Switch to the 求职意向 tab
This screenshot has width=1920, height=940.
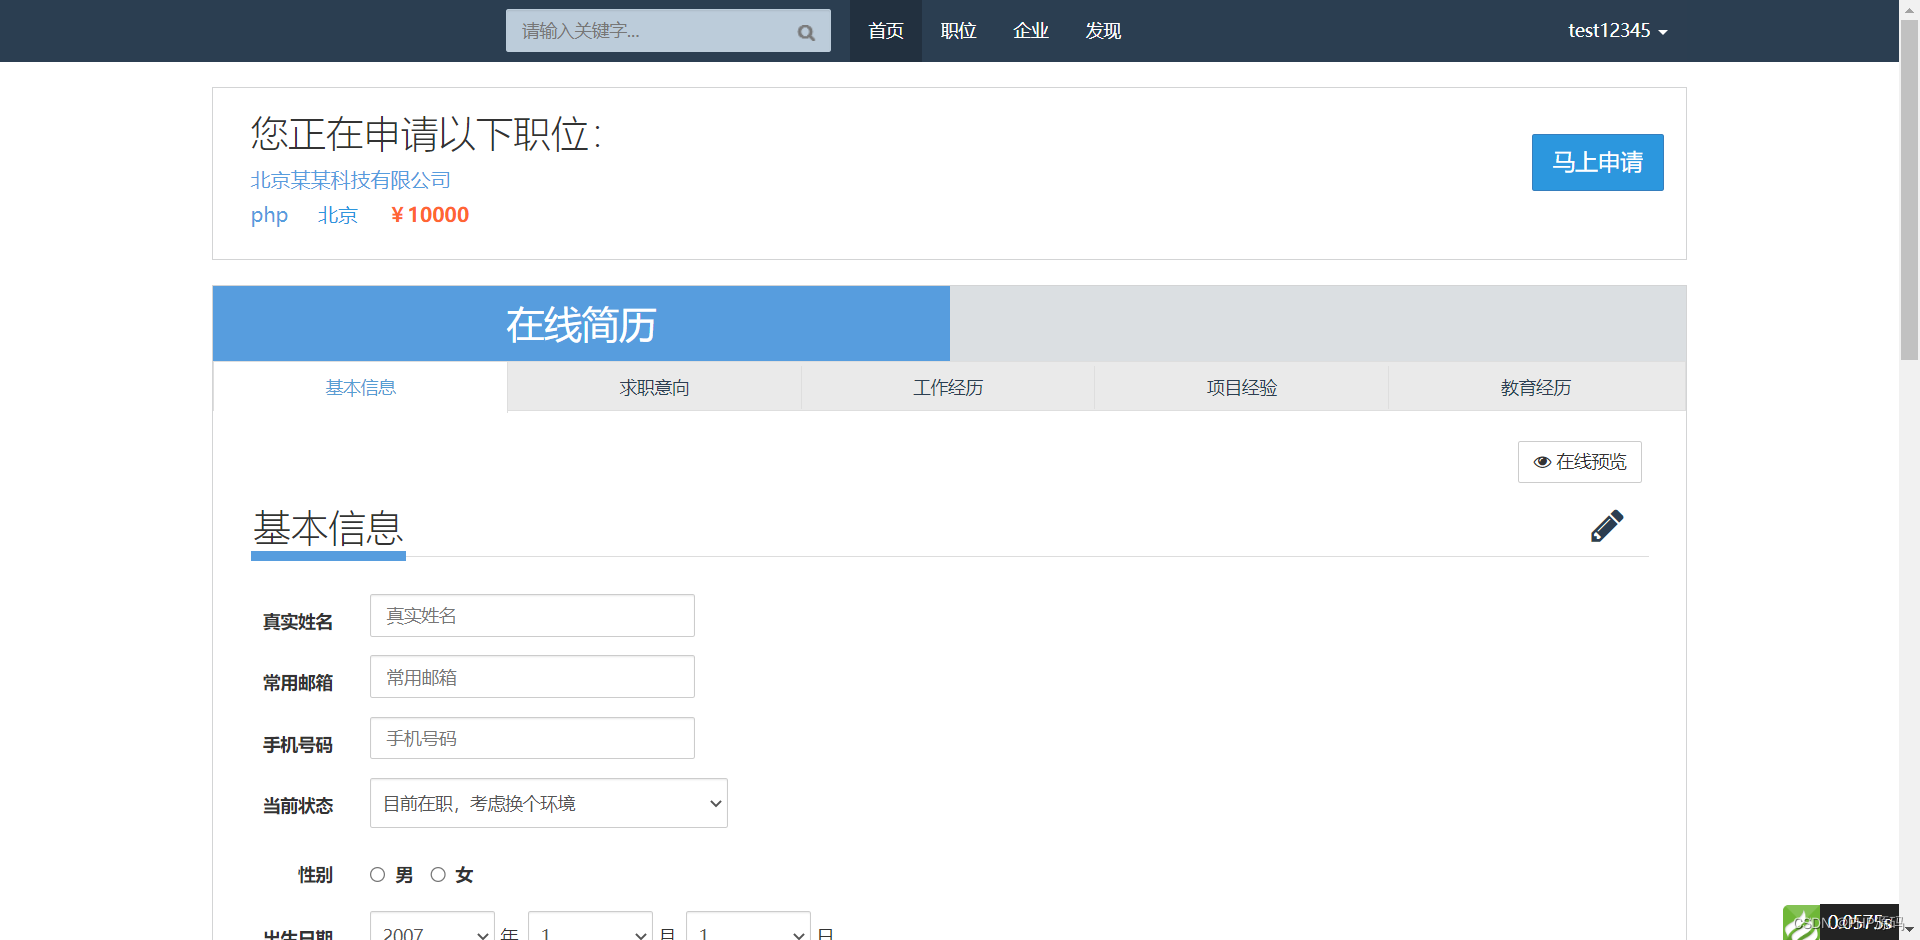(x=654, y=387)
